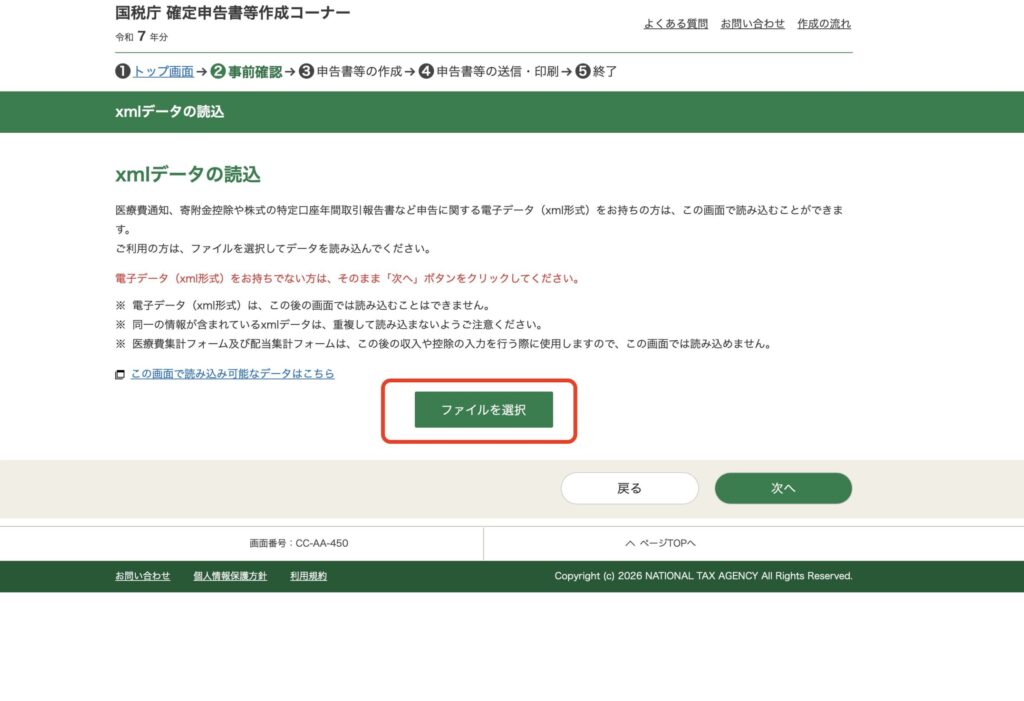Viewport: 1024px width, 701px height.
Task: Open the よくある質問 link
Action: [675, 24]
